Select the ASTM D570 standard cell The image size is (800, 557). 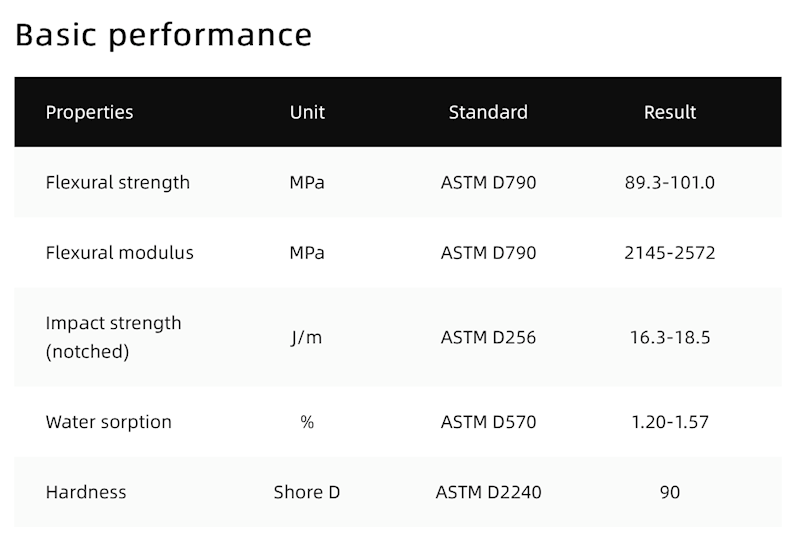[488, 422]
